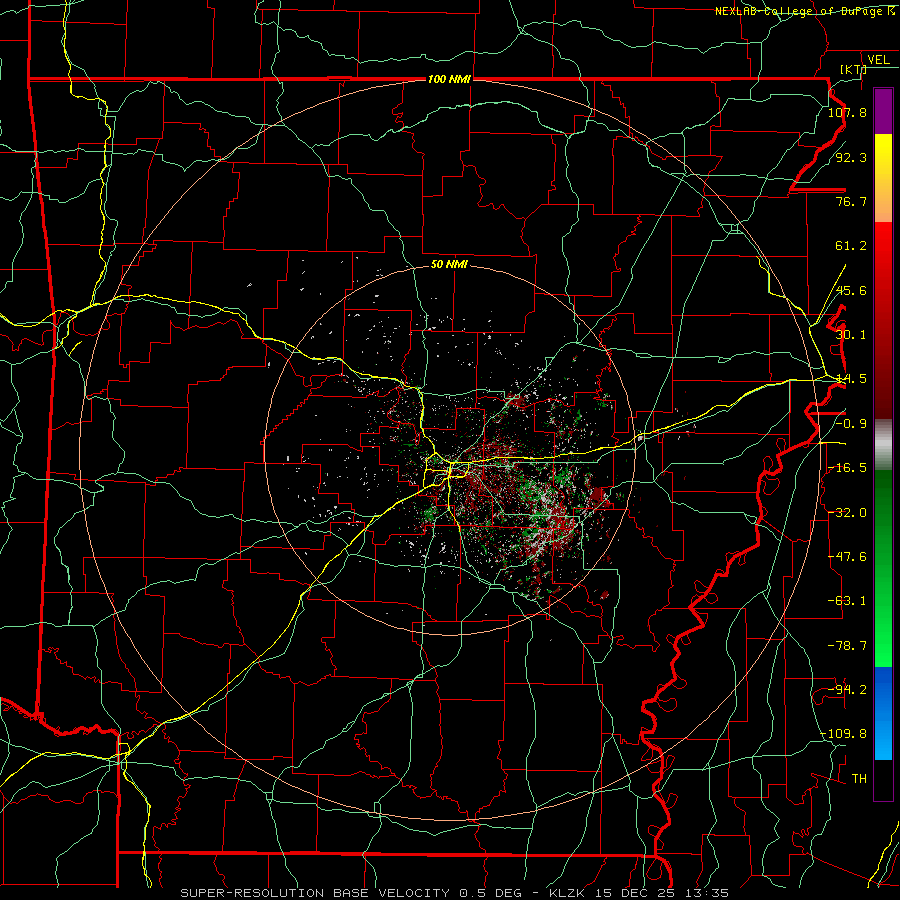Screen dimensions: 900x900
Task: Click the VEL legend title
Action: point(878,60)
